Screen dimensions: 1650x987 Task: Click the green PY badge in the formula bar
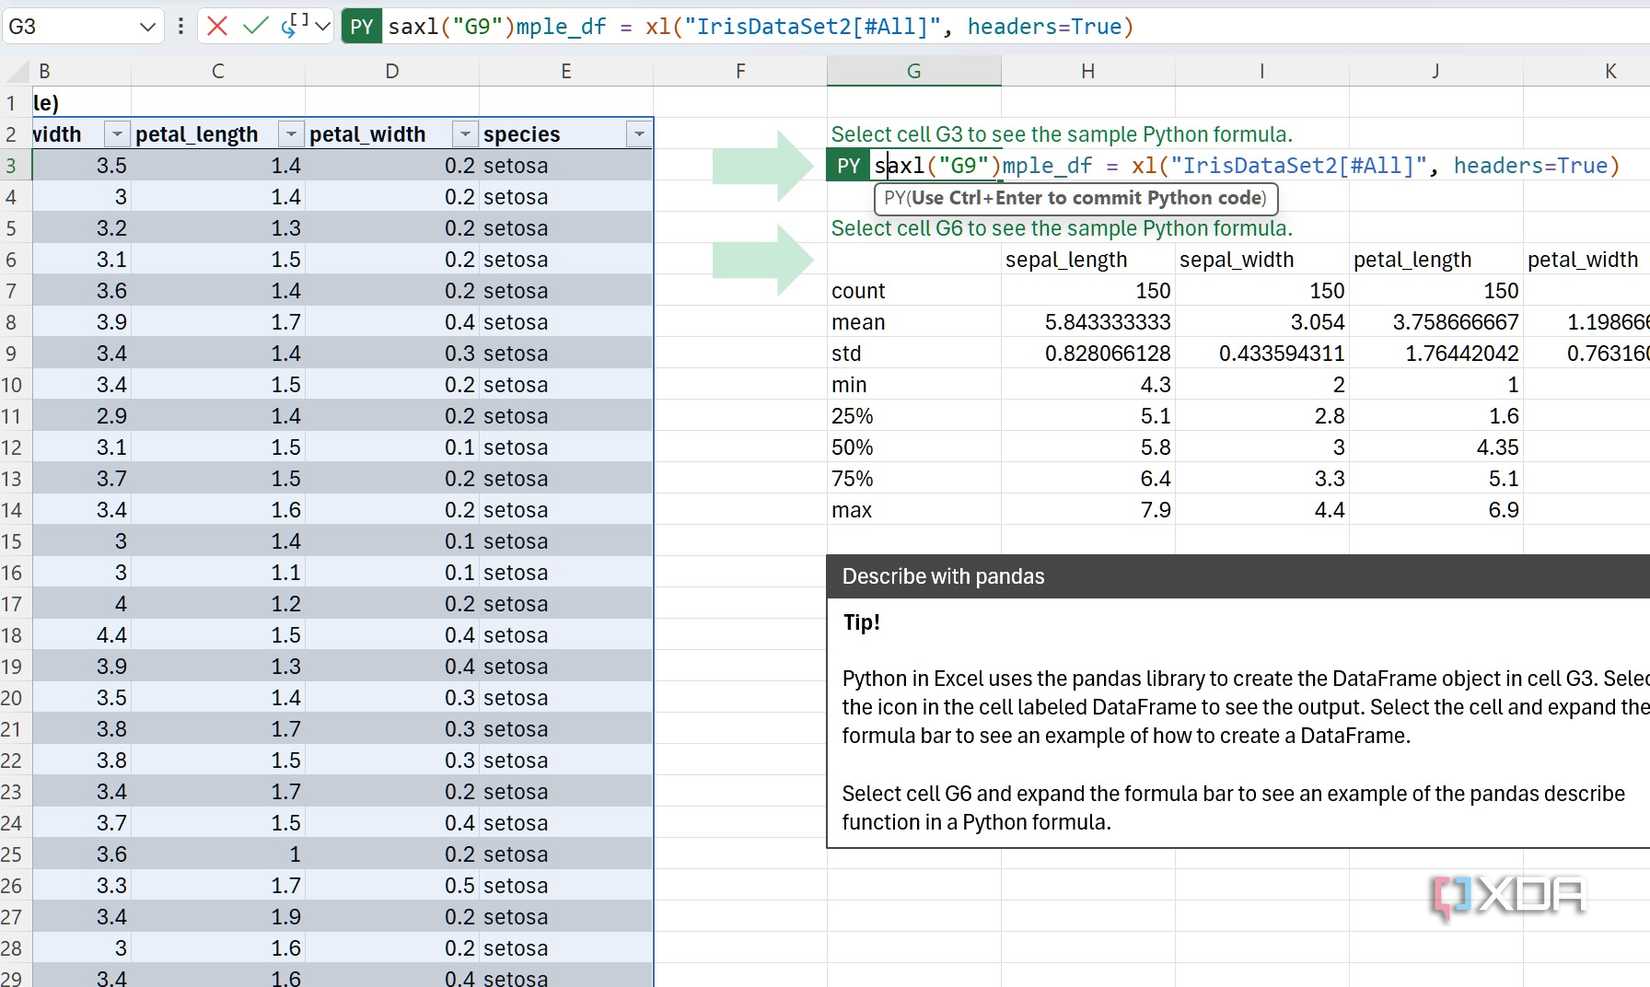tap(361, 26)
